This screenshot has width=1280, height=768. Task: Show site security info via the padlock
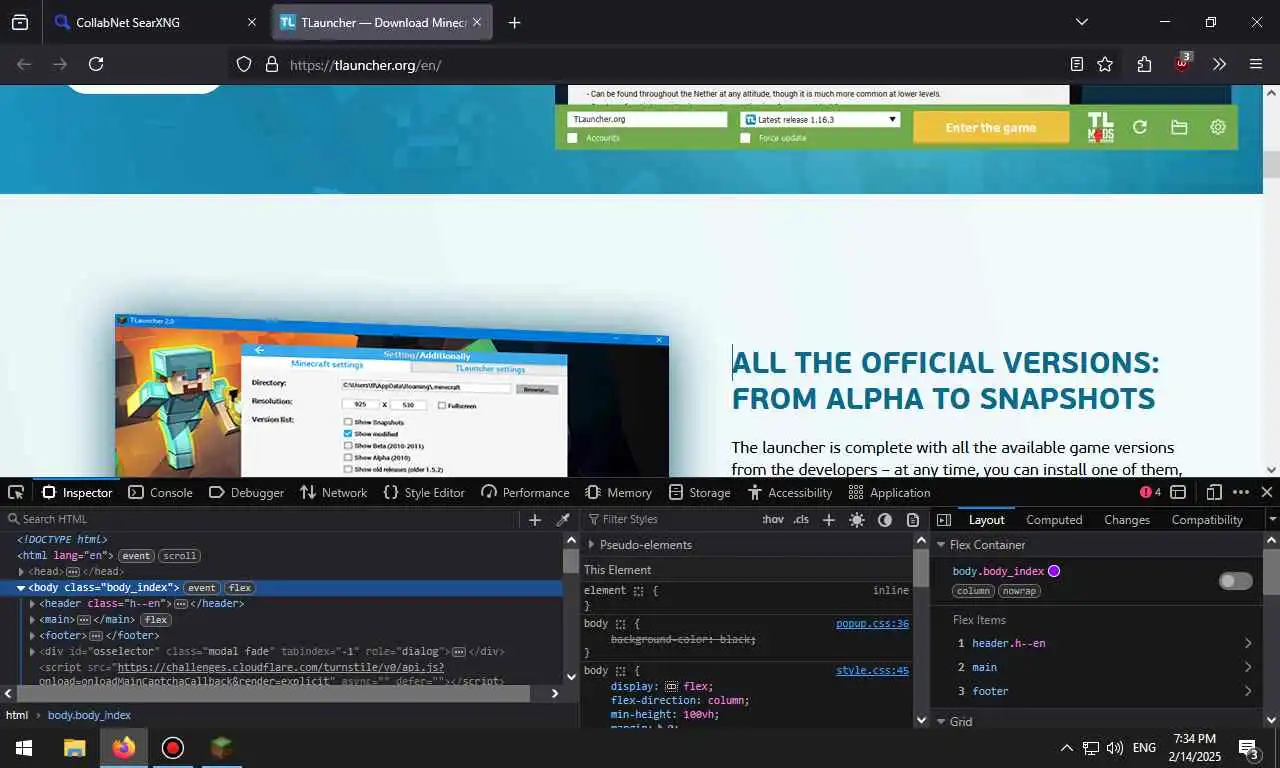point(271,64)
